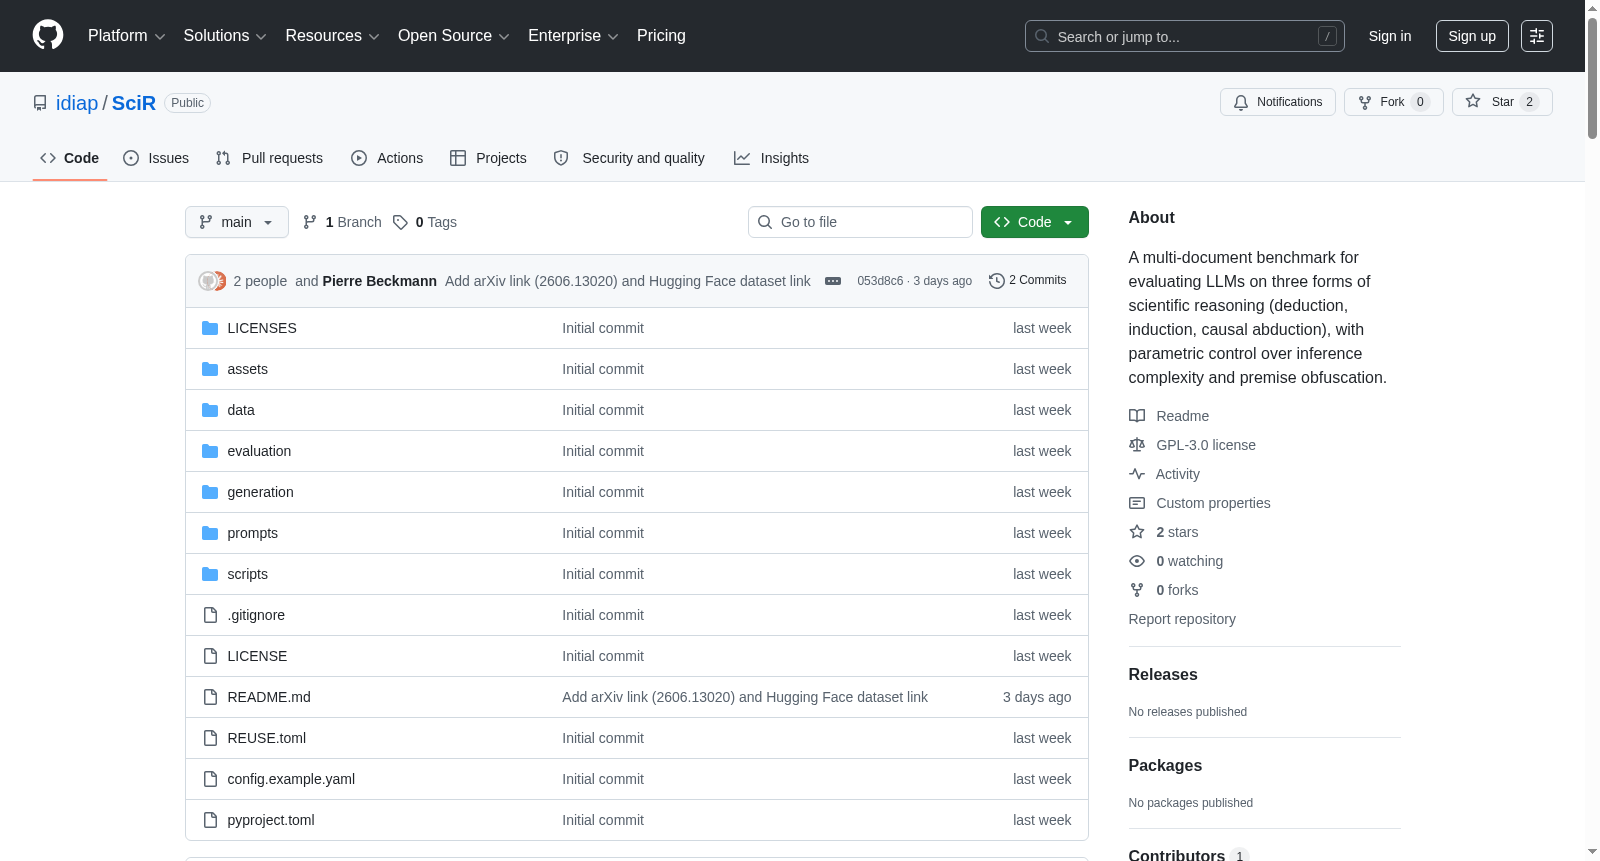This screenshot has width=1600, height=861.
Task: Open the Pierre Beckmann author link
Action: tap(380, 281)
